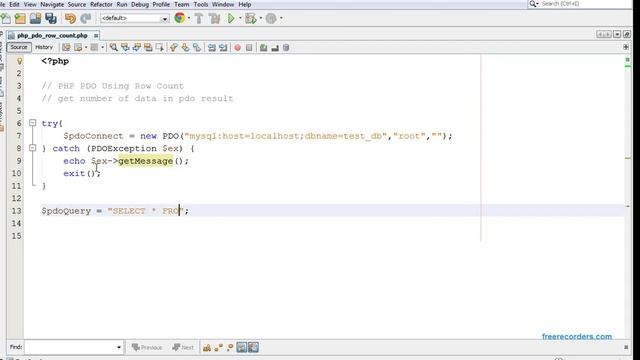The height and width of the screenshot is (360, 640).
Task: Click the Chrome browser icon in toolbar
Action: click(180, 18)
